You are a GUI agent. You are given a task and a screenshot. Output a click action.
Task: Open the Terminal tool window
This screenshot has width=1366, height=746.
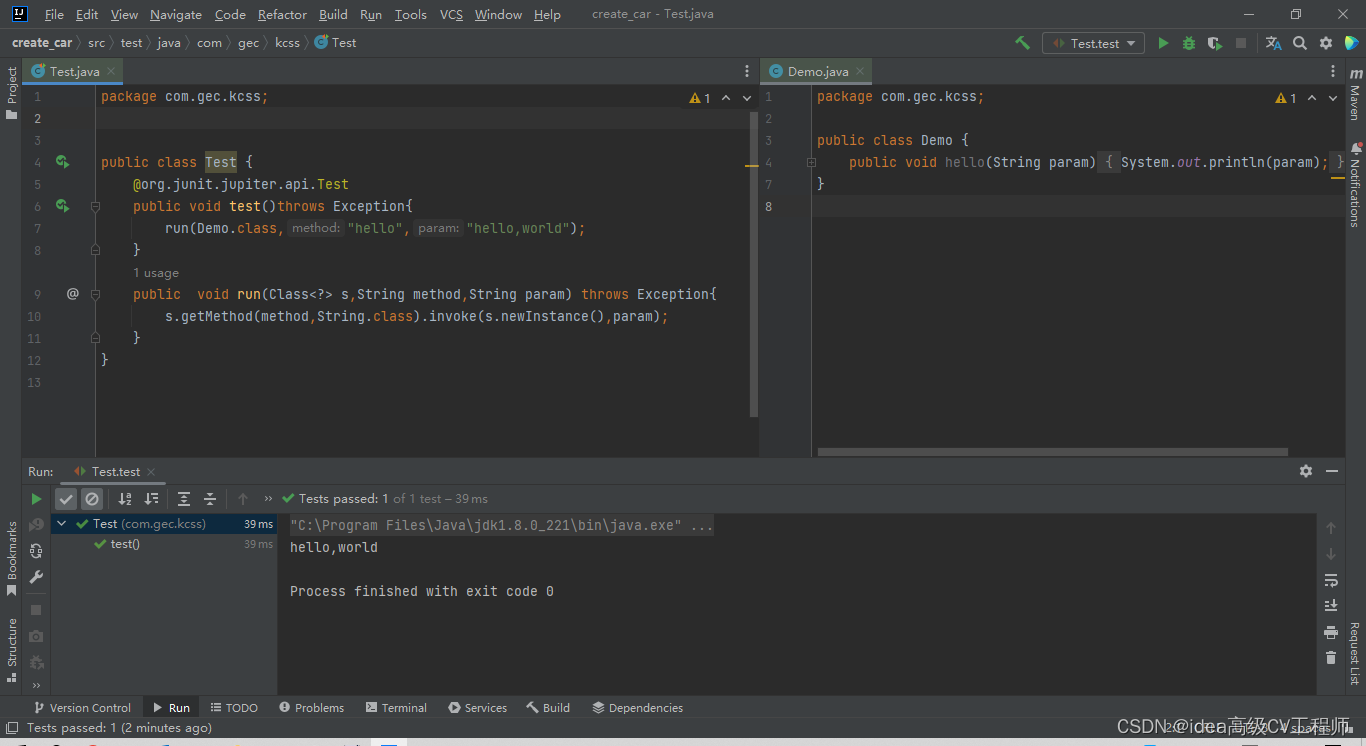point(396,708)
